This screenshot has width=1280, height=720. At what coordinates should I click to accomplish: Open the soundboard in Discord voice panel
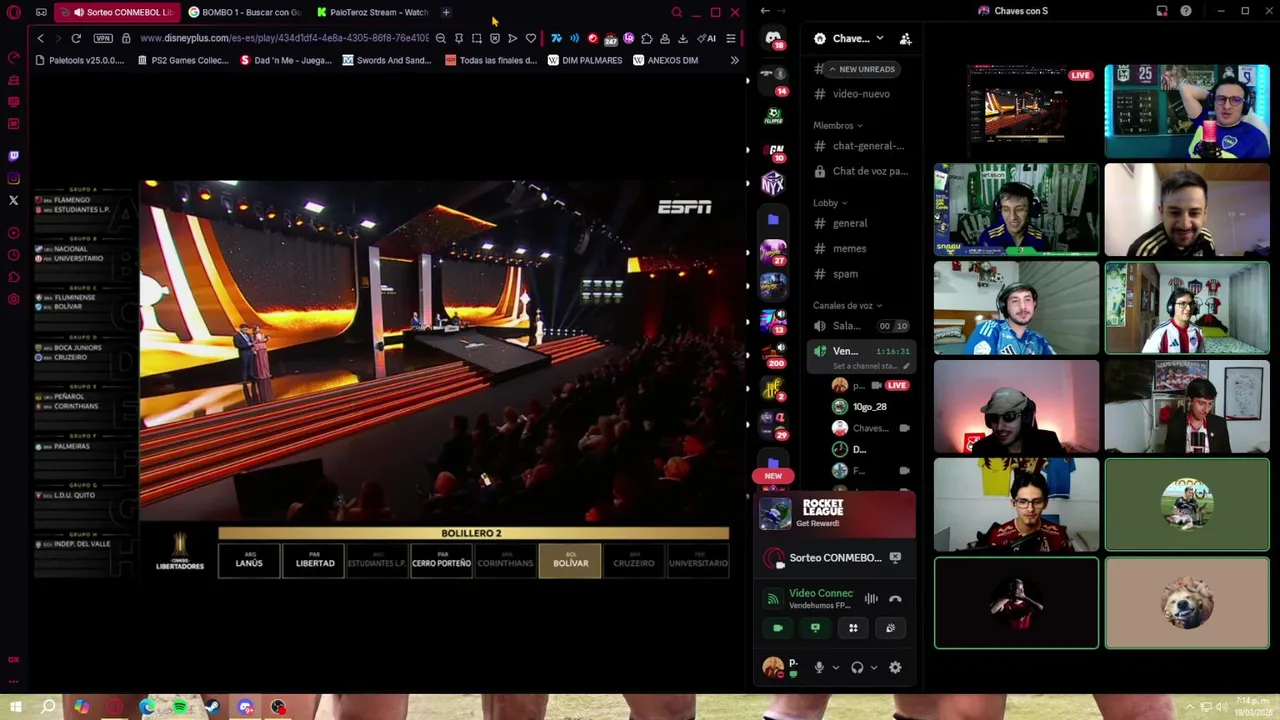coord(890,628)
